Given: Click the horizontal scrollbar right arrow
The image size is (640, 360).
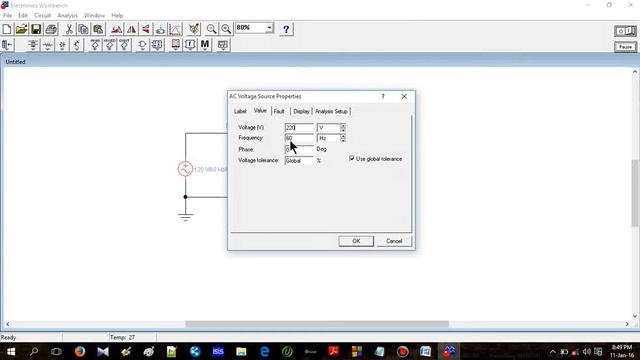Looking at the screenshot, I should pos(627,324).
